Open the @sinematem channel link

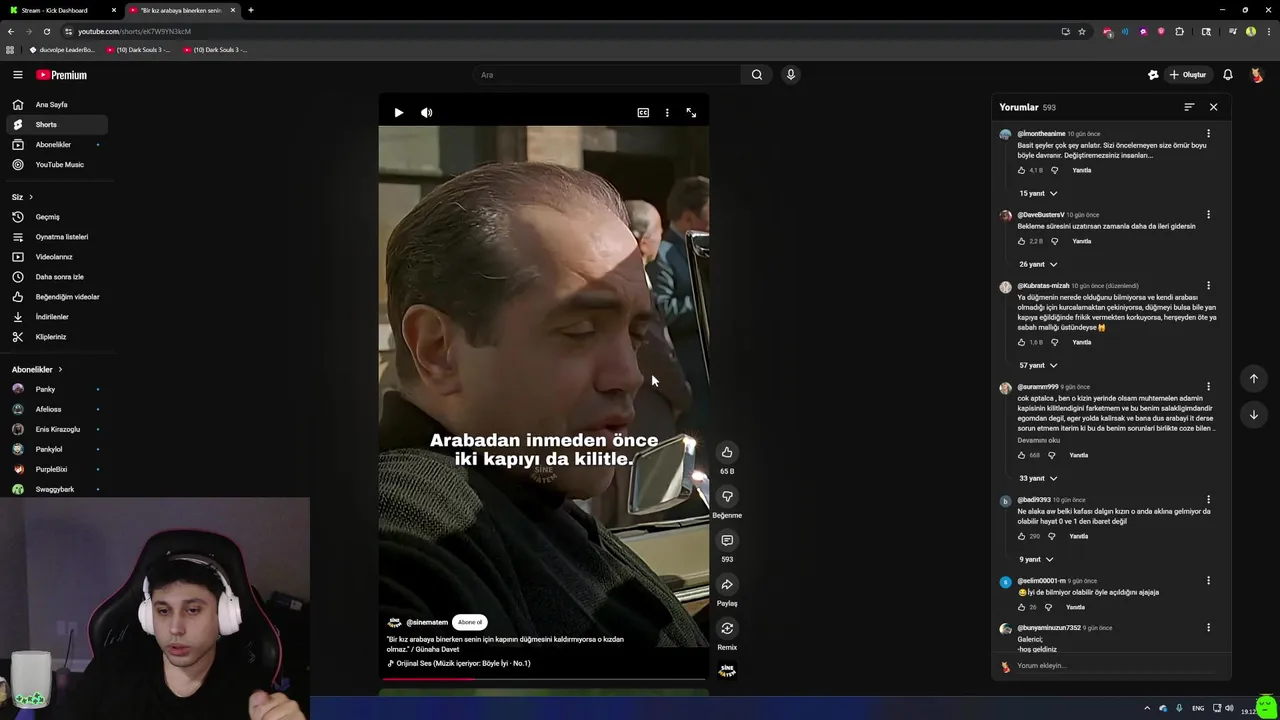coord(427,622)
